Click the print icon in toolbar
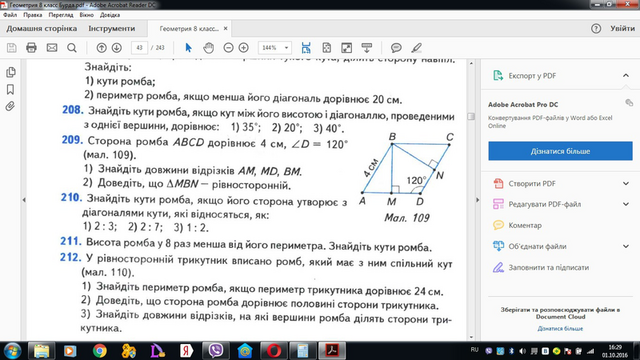The width and height of the screenshot is (640, 360). coord(31,48)
